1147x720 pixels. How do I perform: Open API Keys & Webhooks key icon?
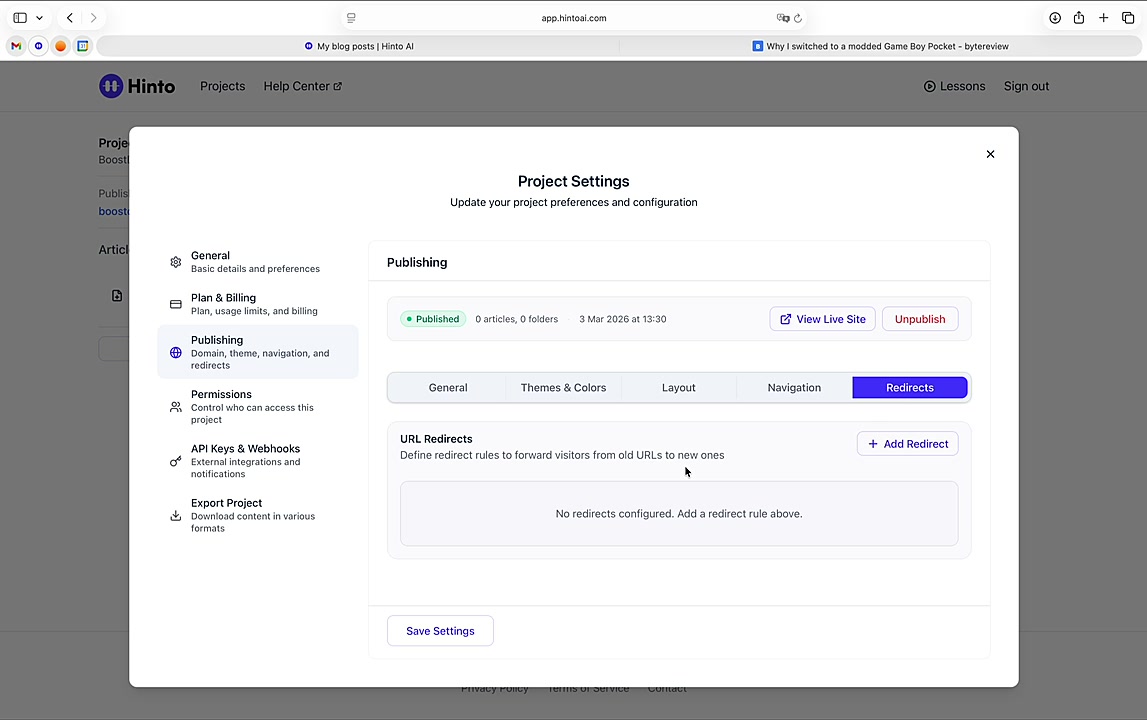coord(176,461)
